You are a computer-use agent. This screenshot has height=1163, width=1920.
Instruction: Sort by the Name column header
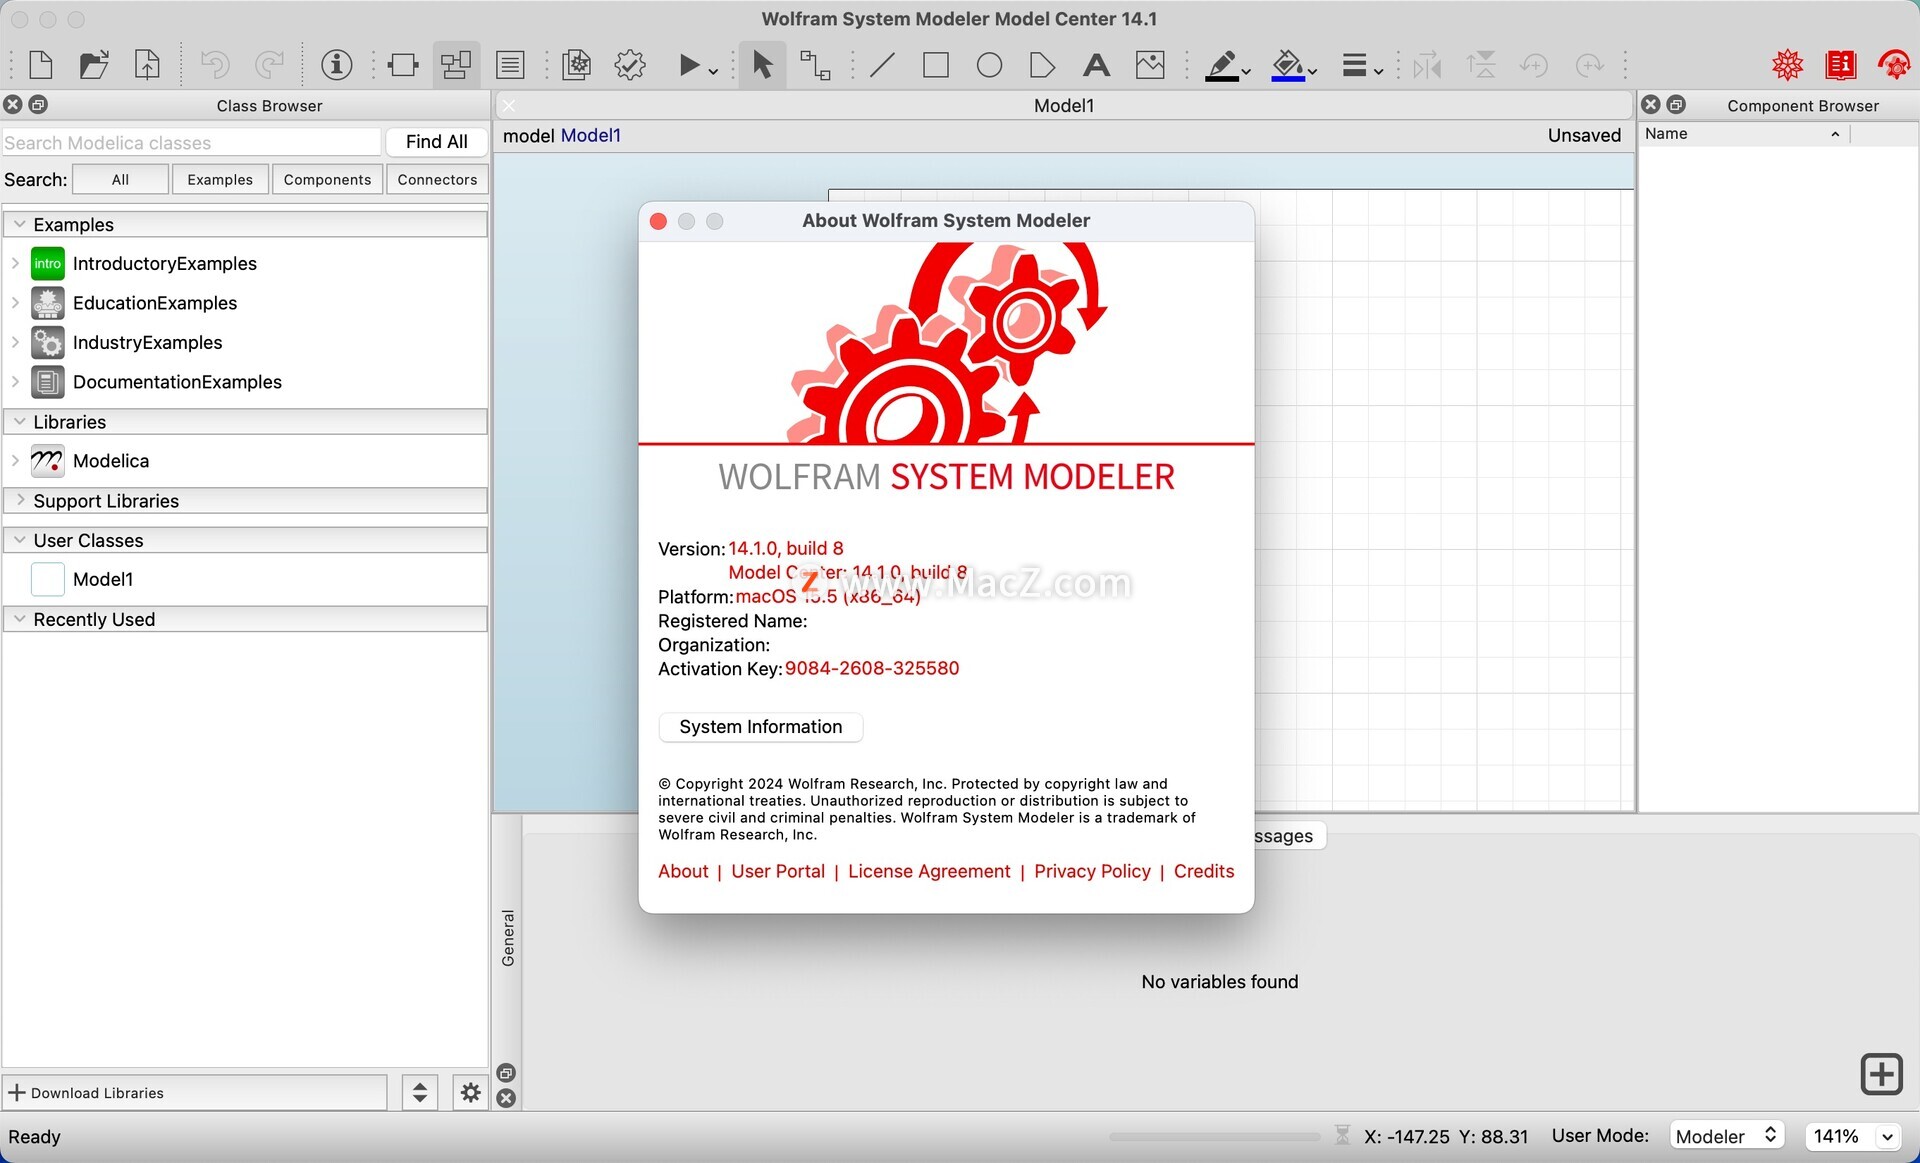pyautogui.click(x=1743, y=134)
